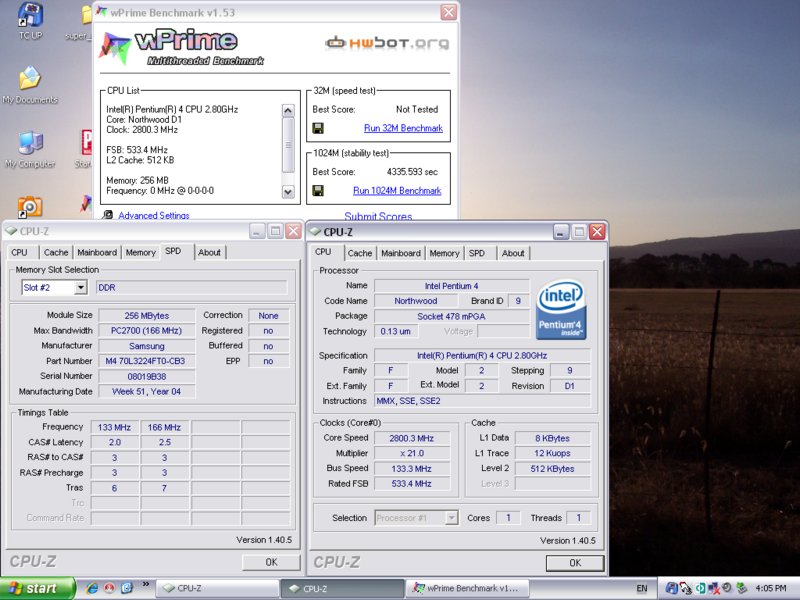Run the 1024M Benchmark
Screen dimensions: 800x600
coord(397,191)
